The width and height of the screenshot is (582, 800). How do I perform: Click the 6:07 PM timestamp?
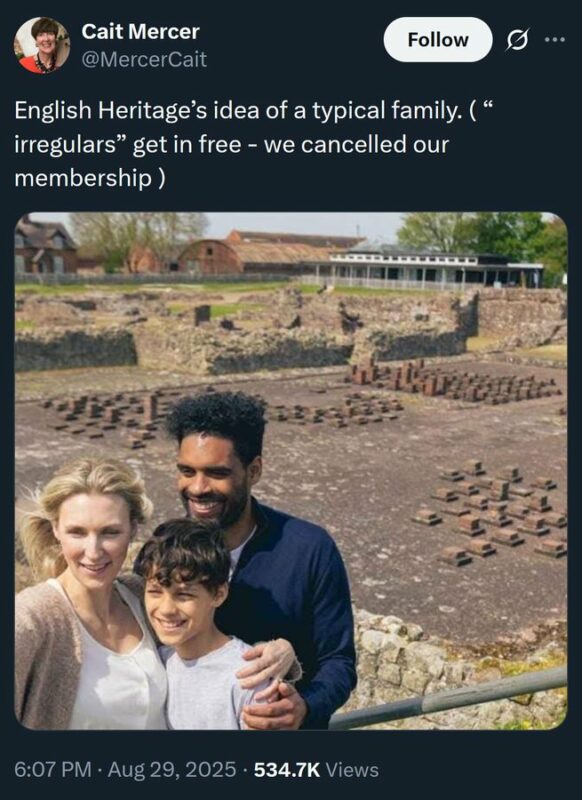[53, 769]
